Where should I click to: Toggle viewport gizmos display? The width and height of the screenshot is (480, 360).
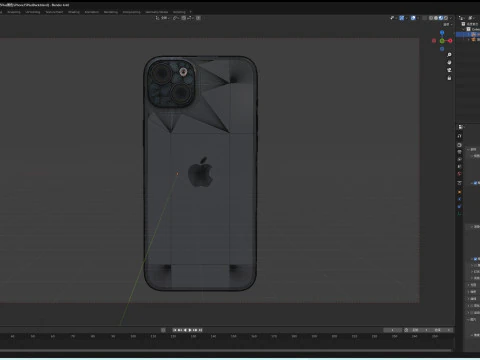point(402,18)
